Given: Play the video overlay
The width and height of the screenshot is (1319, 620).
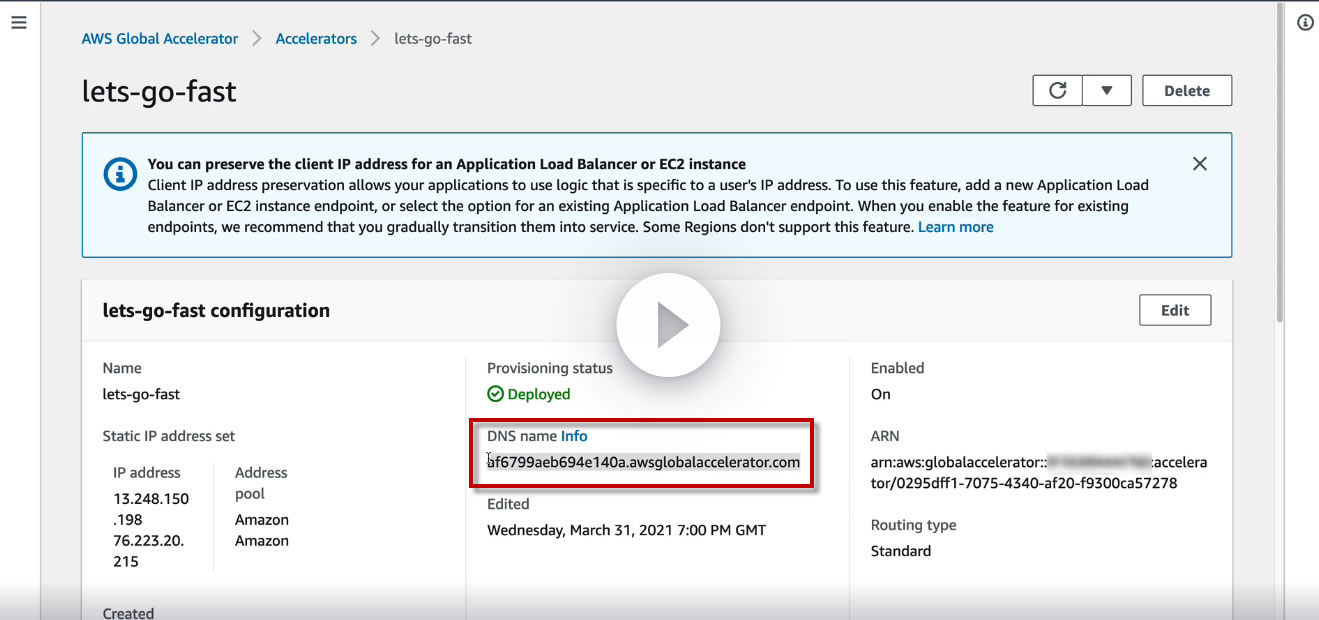Looking at the screenshot, I should point(668,325).
